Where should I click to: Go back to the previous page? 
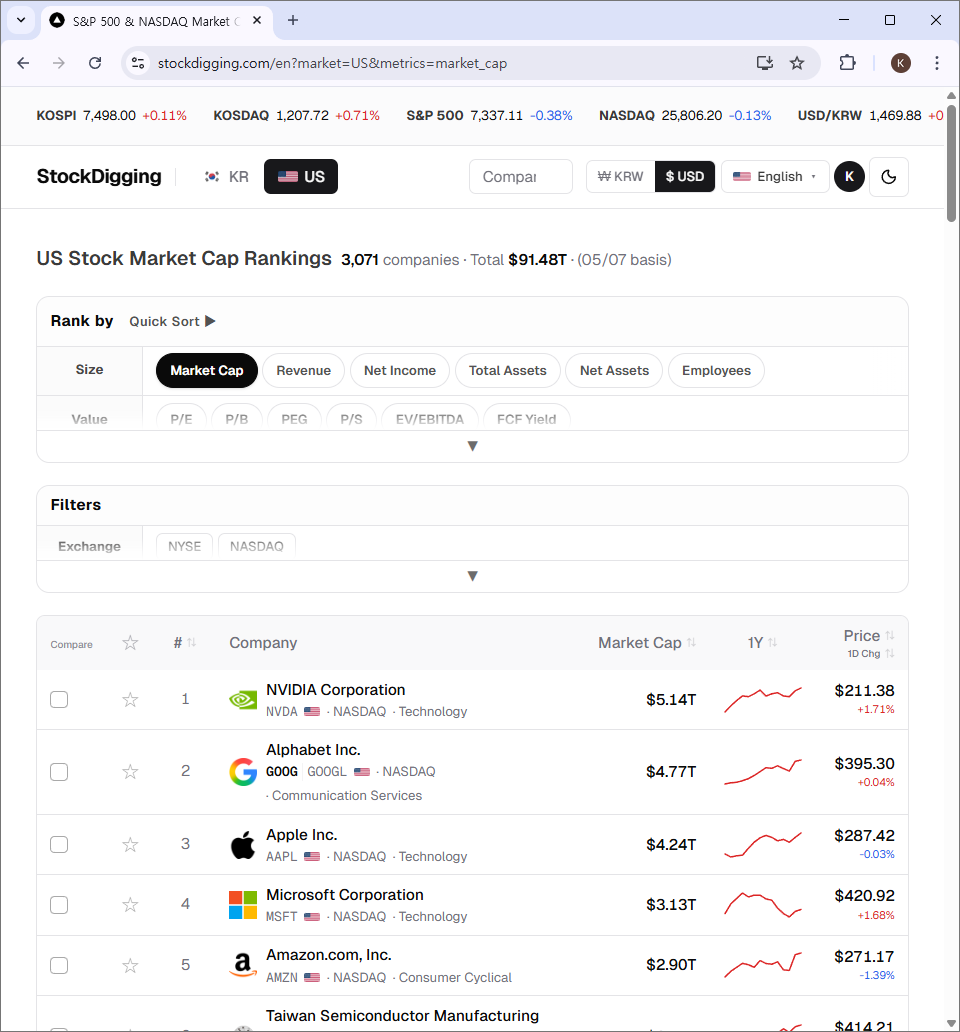[23, 63]
